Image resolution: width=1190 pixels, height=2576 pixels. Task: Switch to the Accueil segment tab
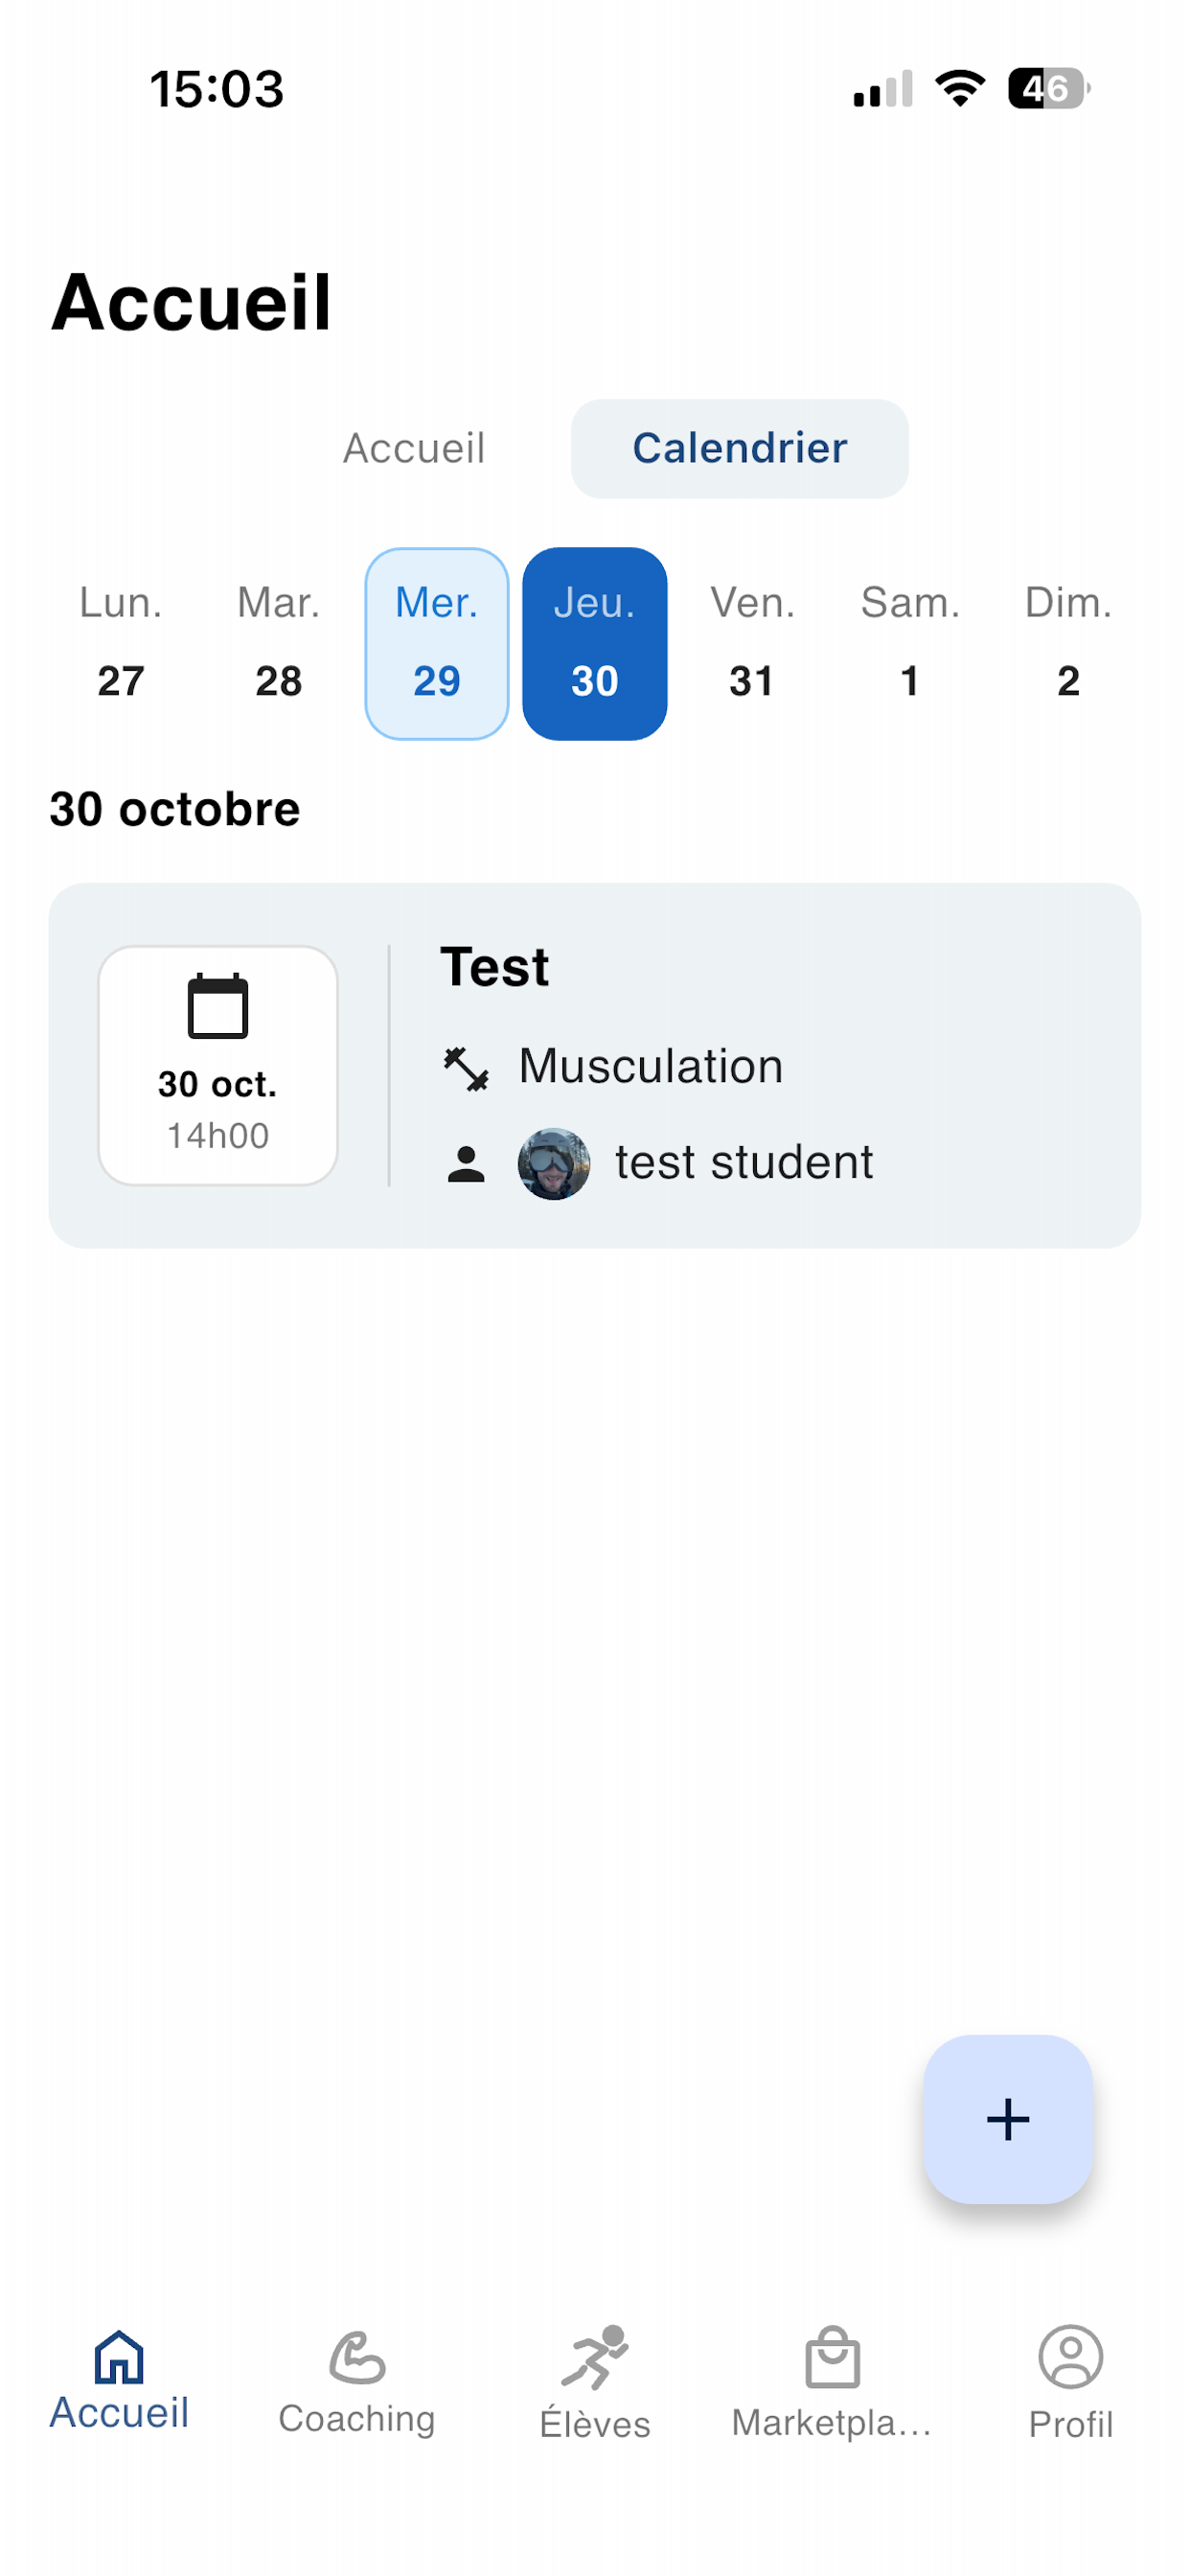(x=414, y=448)
